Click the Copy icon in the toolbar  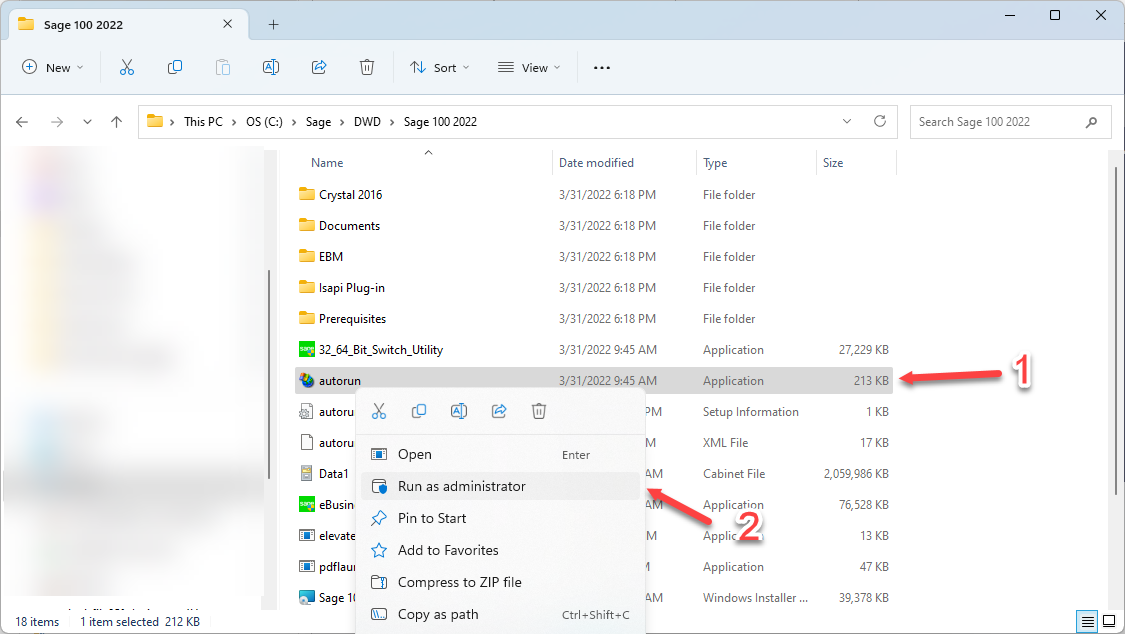tap(174, 67)
